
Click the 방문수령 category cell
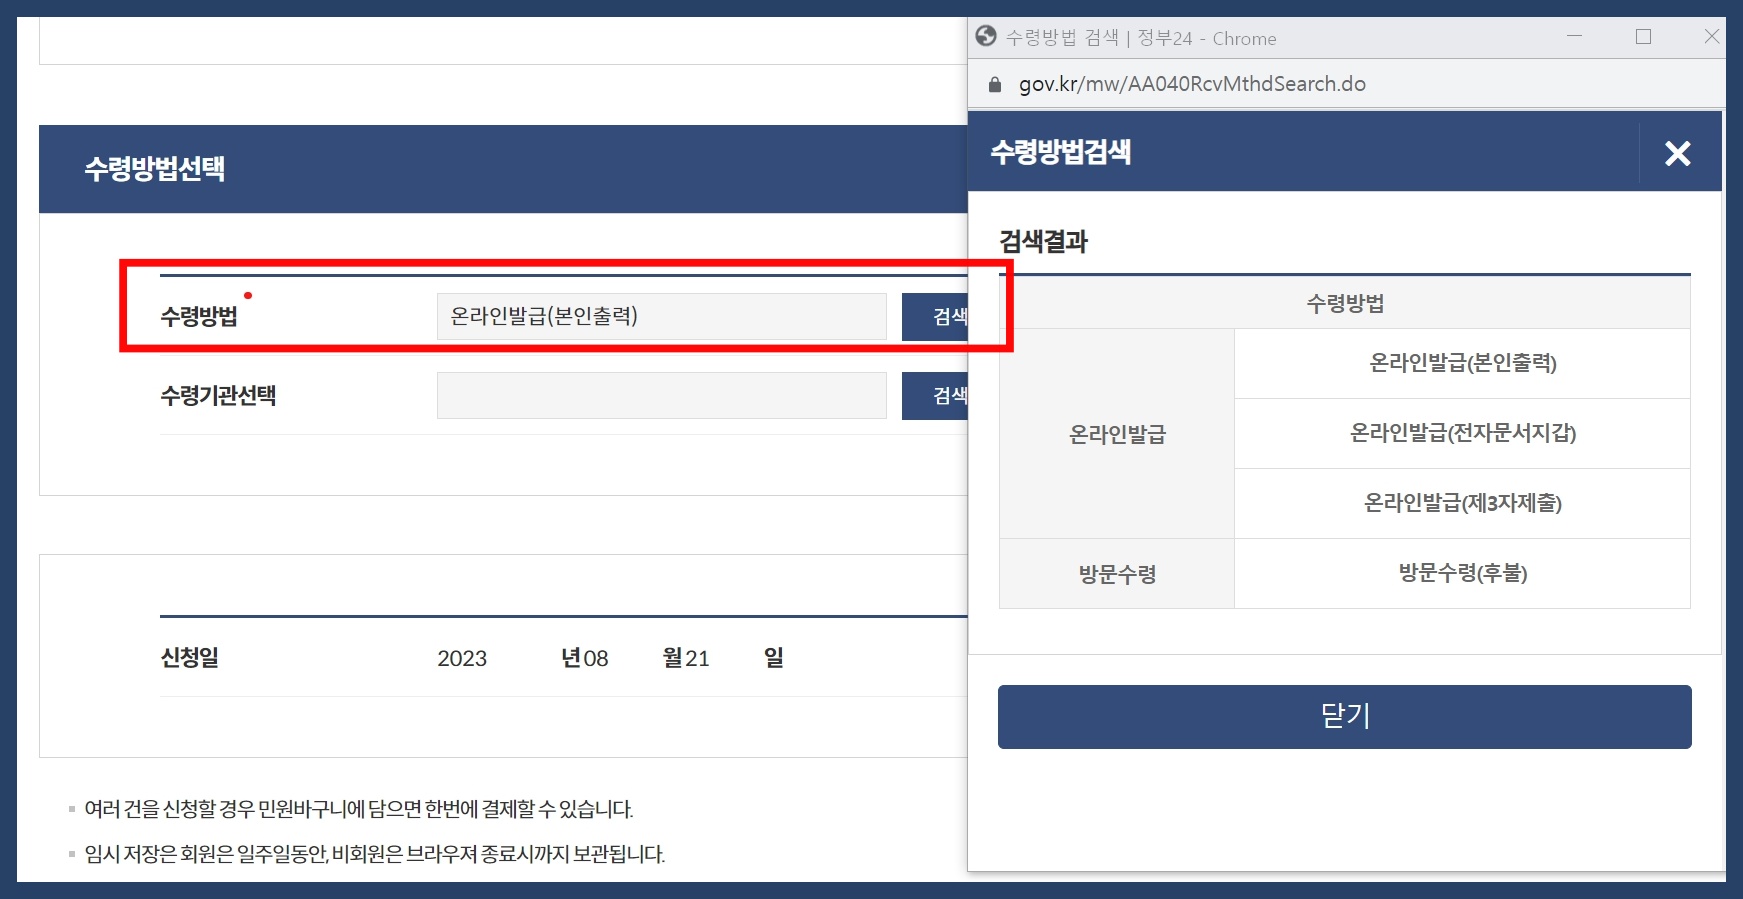[x=1117, y=574]
